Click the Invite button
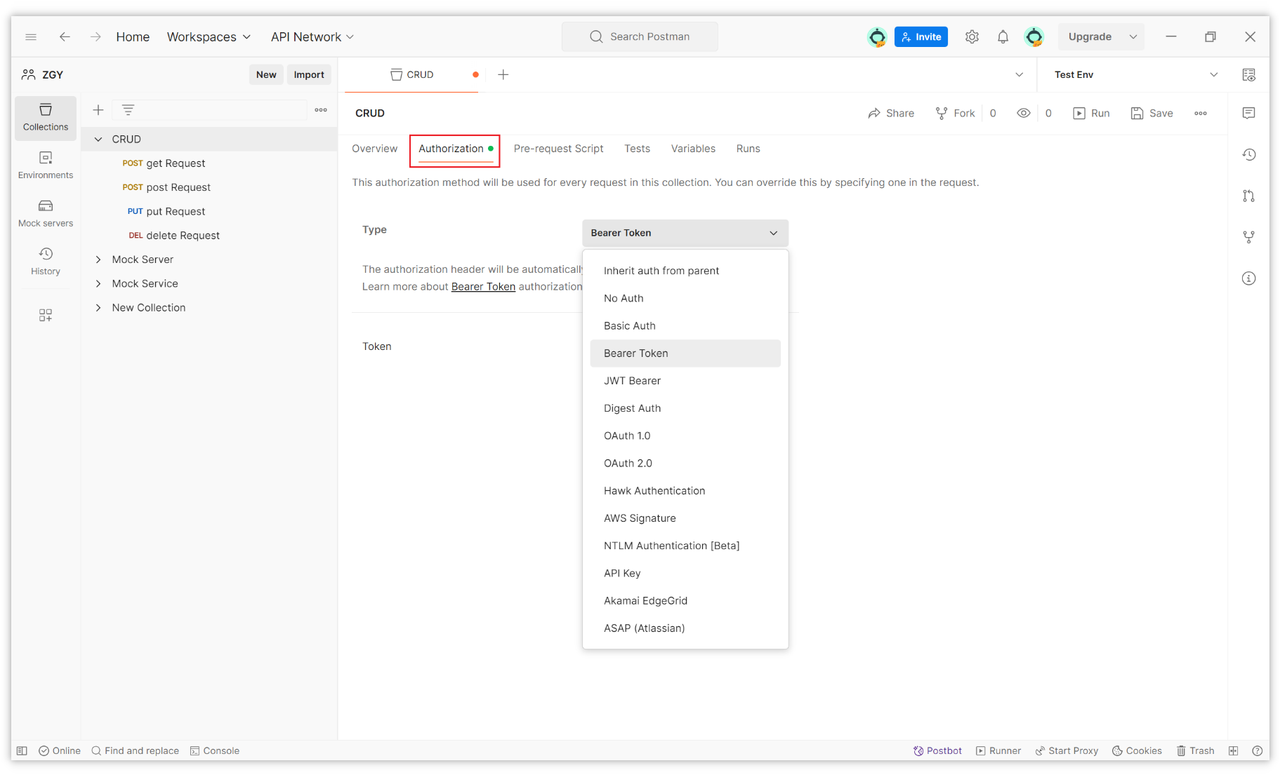 coord(921,37)
